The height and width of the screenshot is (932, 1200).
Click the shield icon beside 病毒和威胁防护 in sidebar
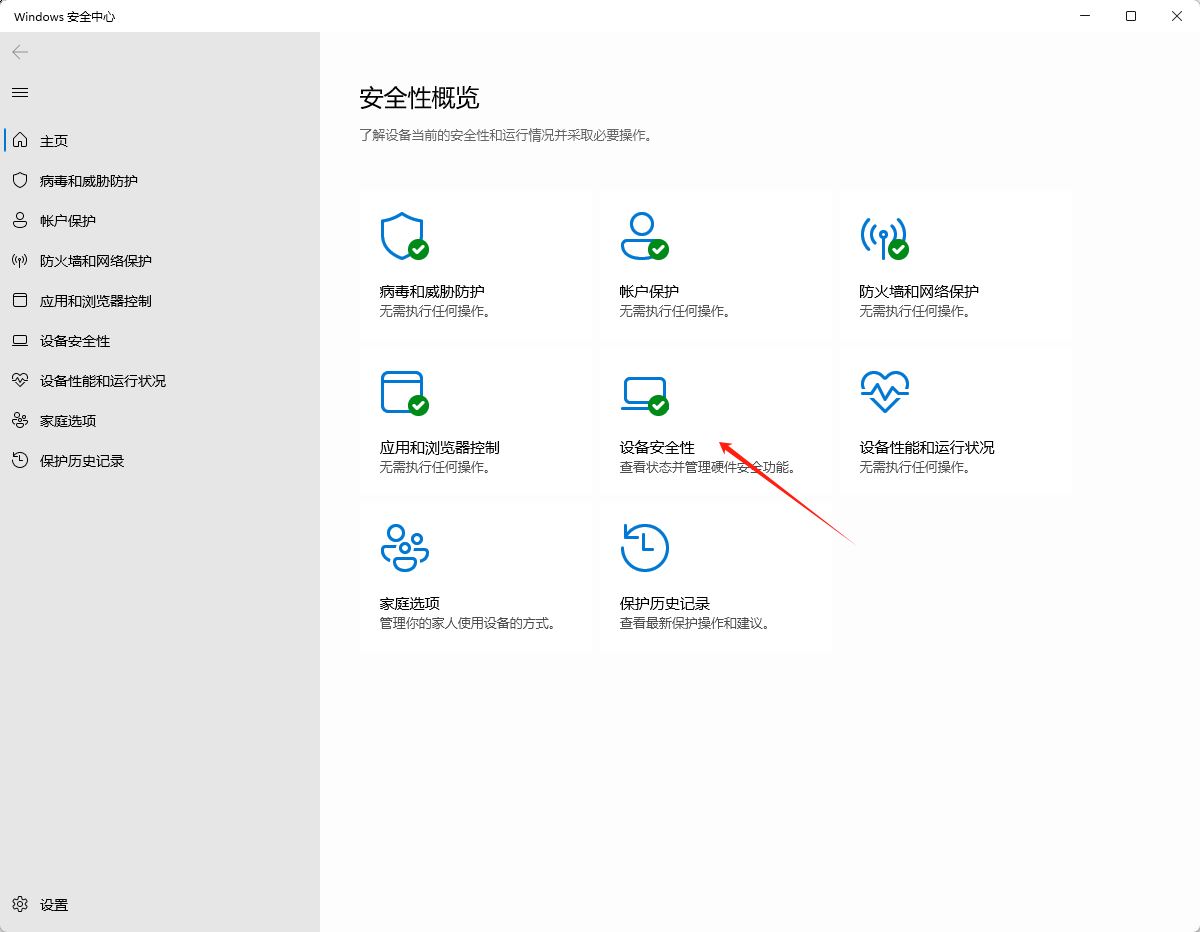click(x=20, y=180)
